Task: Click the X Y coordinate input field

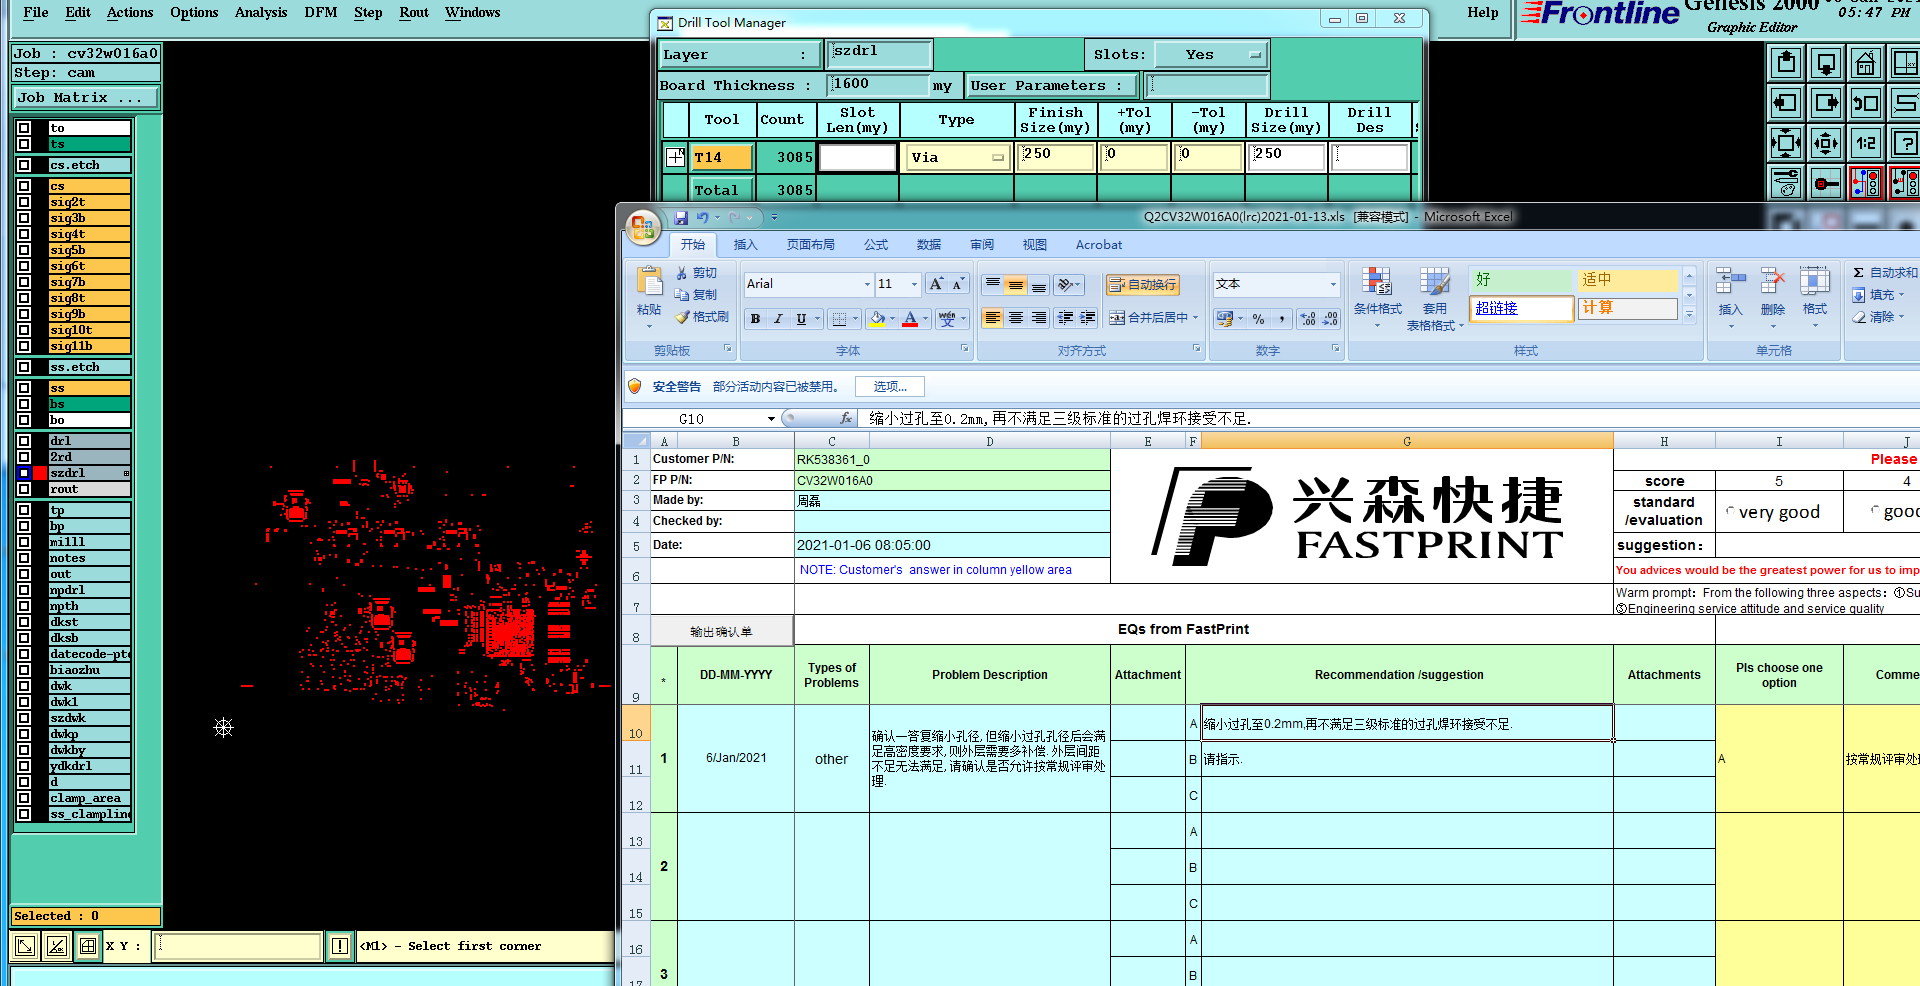Action: [238, 945]
